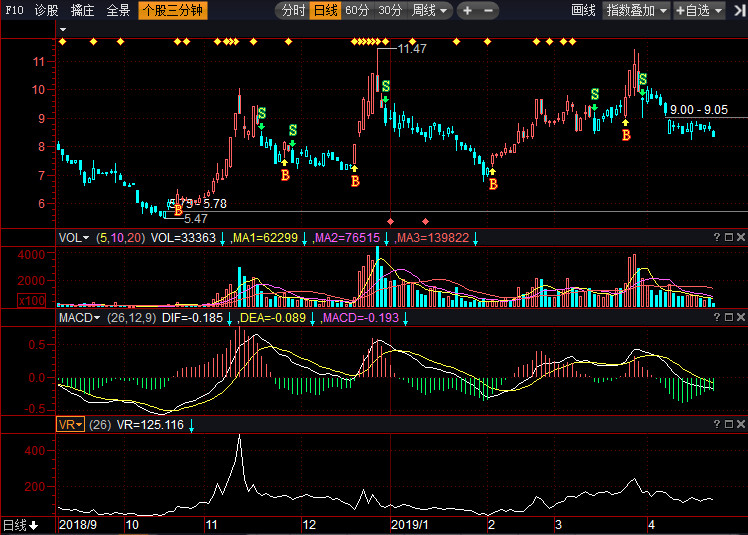Click the x100 volume unit label
Viewport: 748px width, 535px height.
click(31, 301)
